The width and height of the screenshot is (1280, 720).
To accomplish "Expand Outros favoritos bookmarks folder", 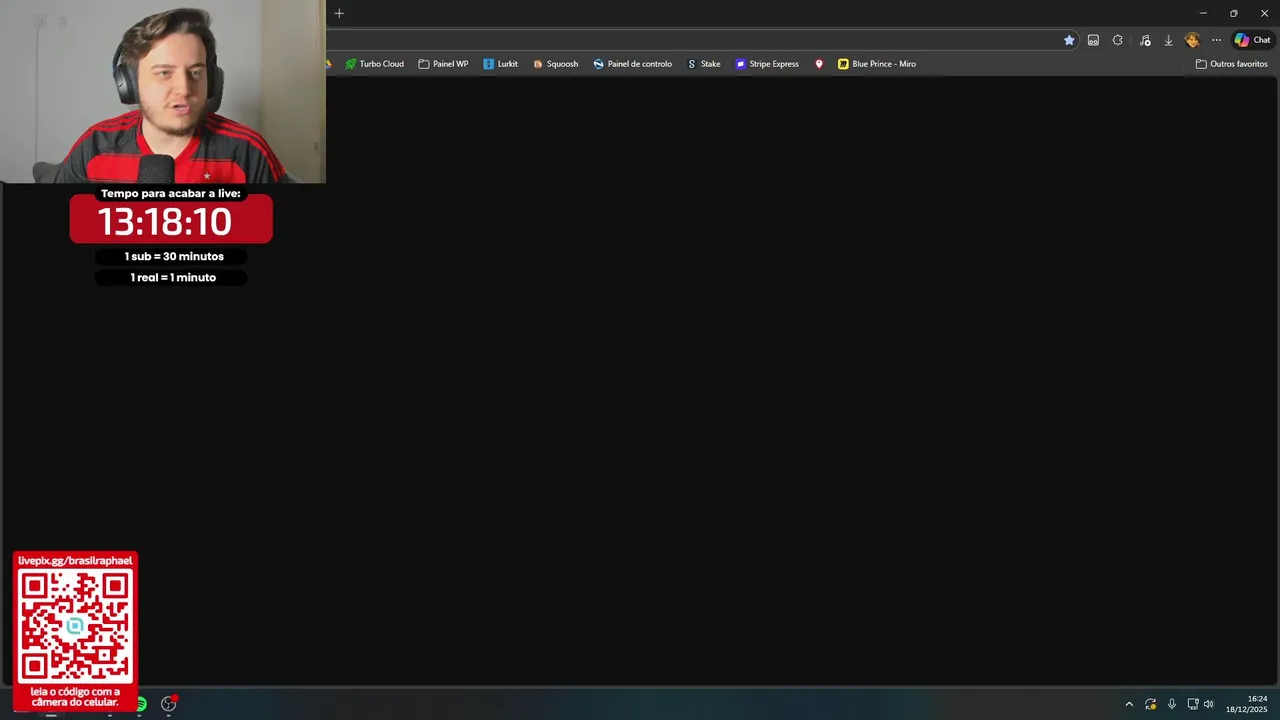I will (x=1231, y=64).
